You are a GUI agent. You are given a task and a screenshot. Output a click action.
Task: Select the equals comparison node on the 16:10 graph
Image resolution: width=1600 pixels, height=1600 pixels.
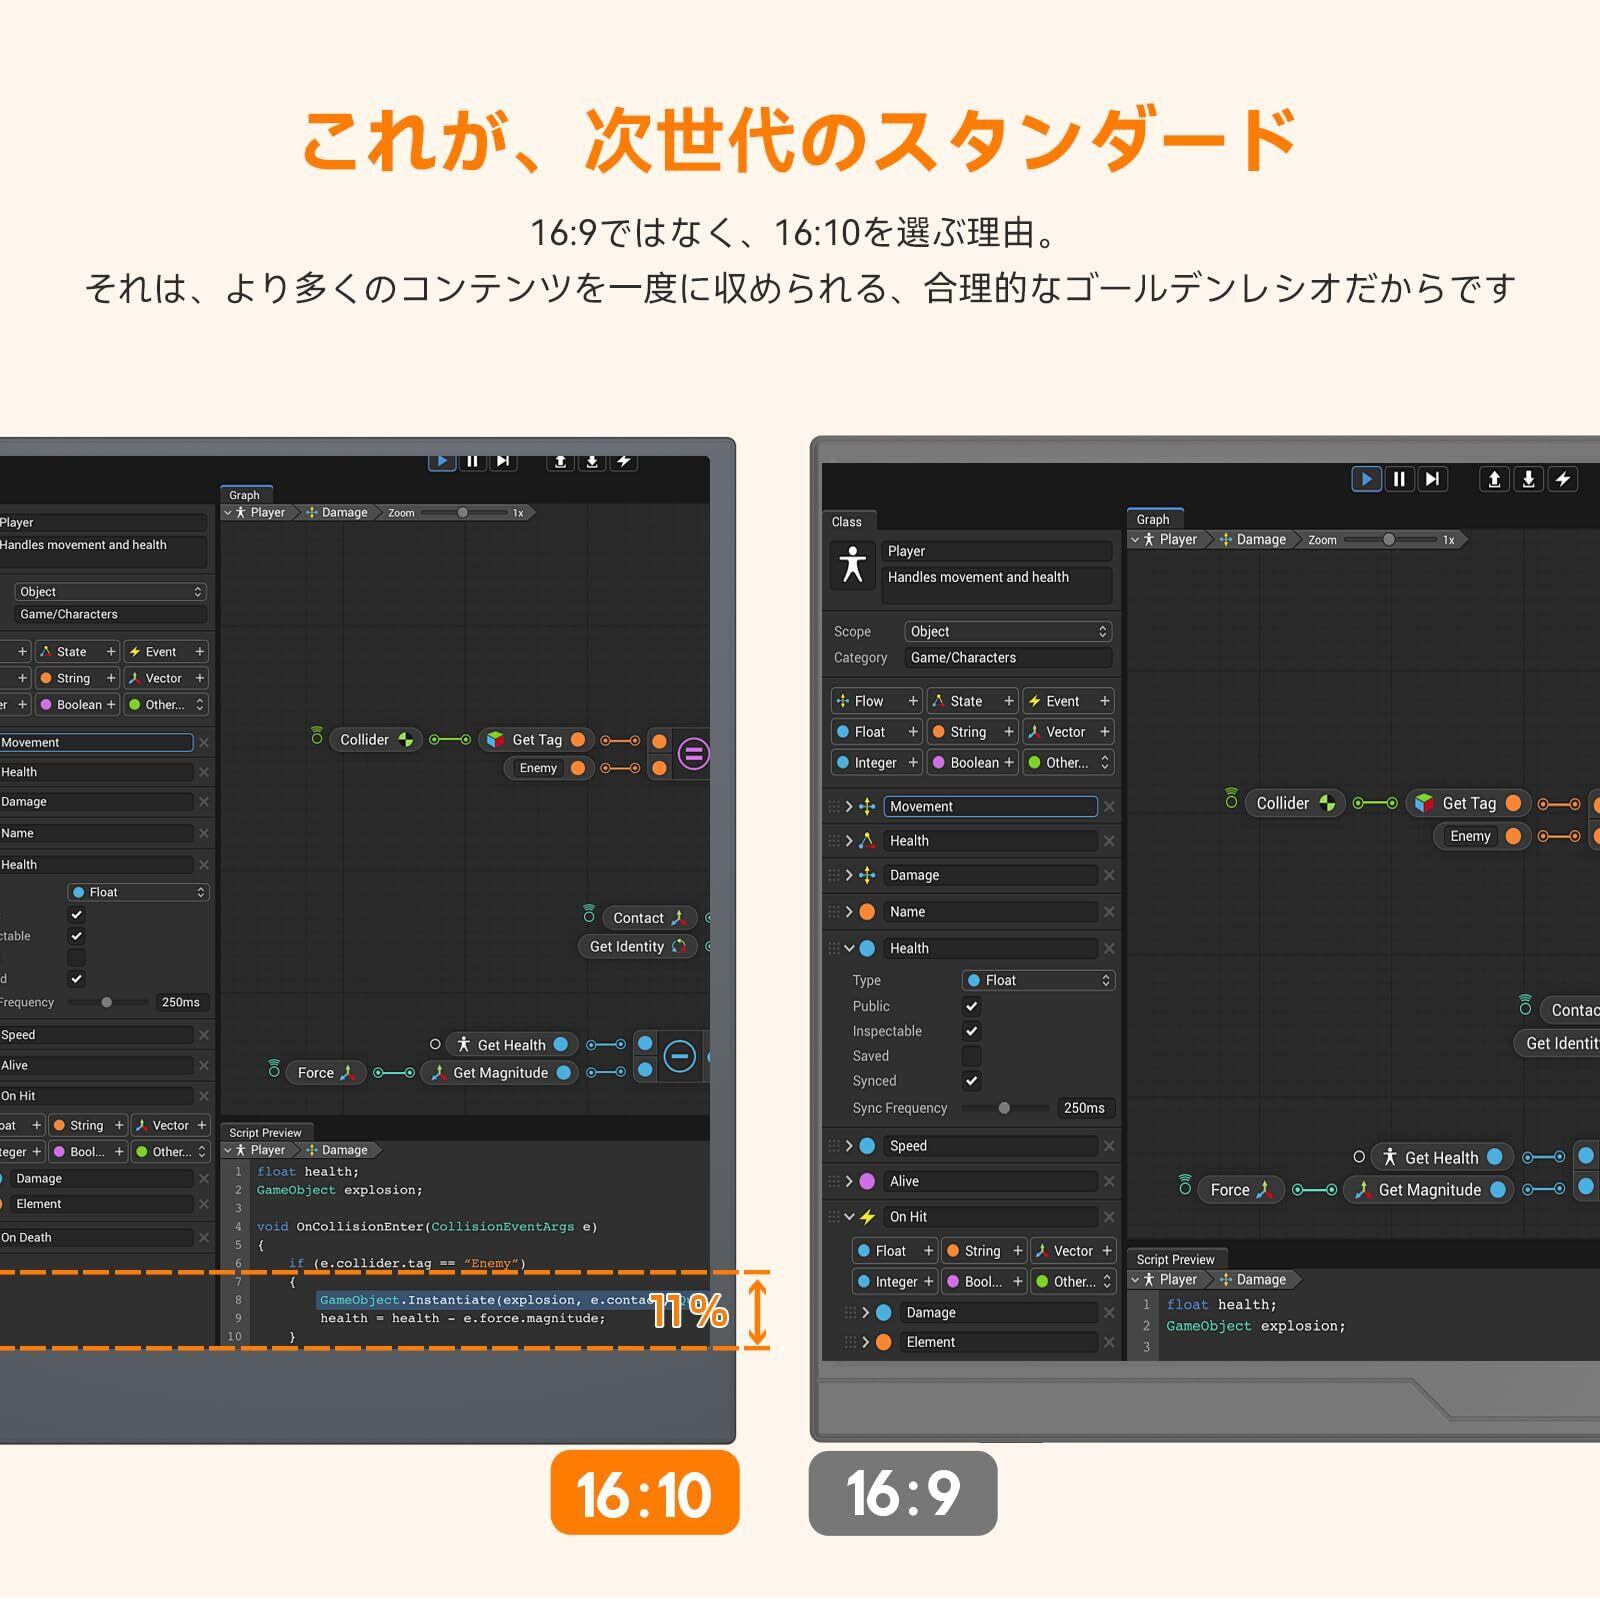[693, 753]
